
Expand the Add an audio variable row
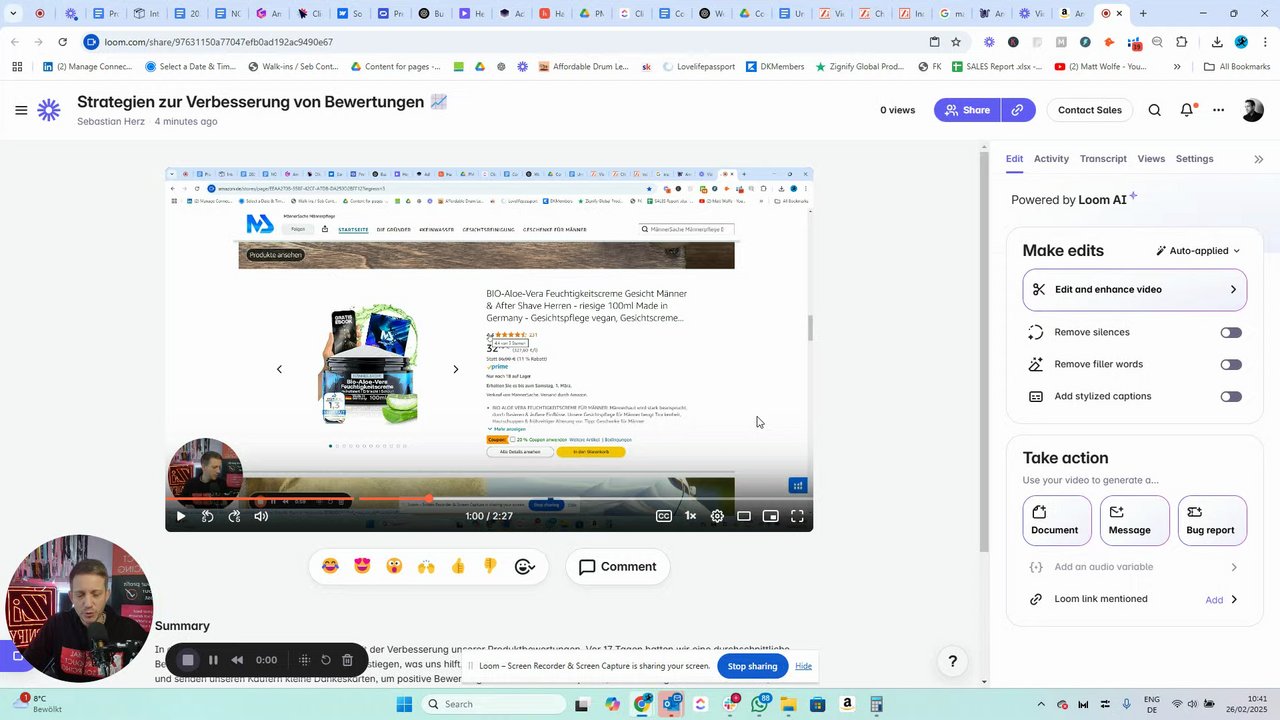click(1135, 567)
